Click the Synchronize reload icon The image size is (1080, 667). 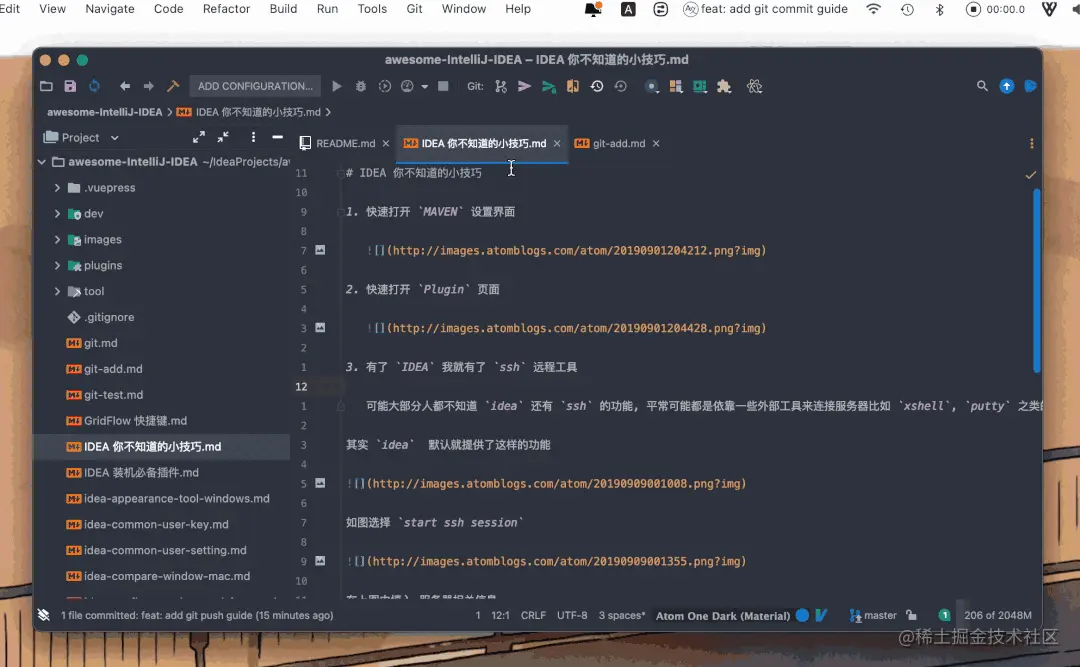tap(94, 86)
